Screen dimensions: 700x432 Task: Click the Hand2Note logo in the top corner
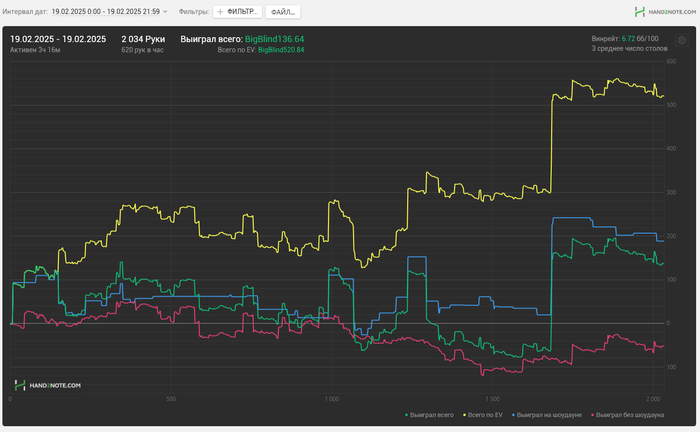click(665, 12)
